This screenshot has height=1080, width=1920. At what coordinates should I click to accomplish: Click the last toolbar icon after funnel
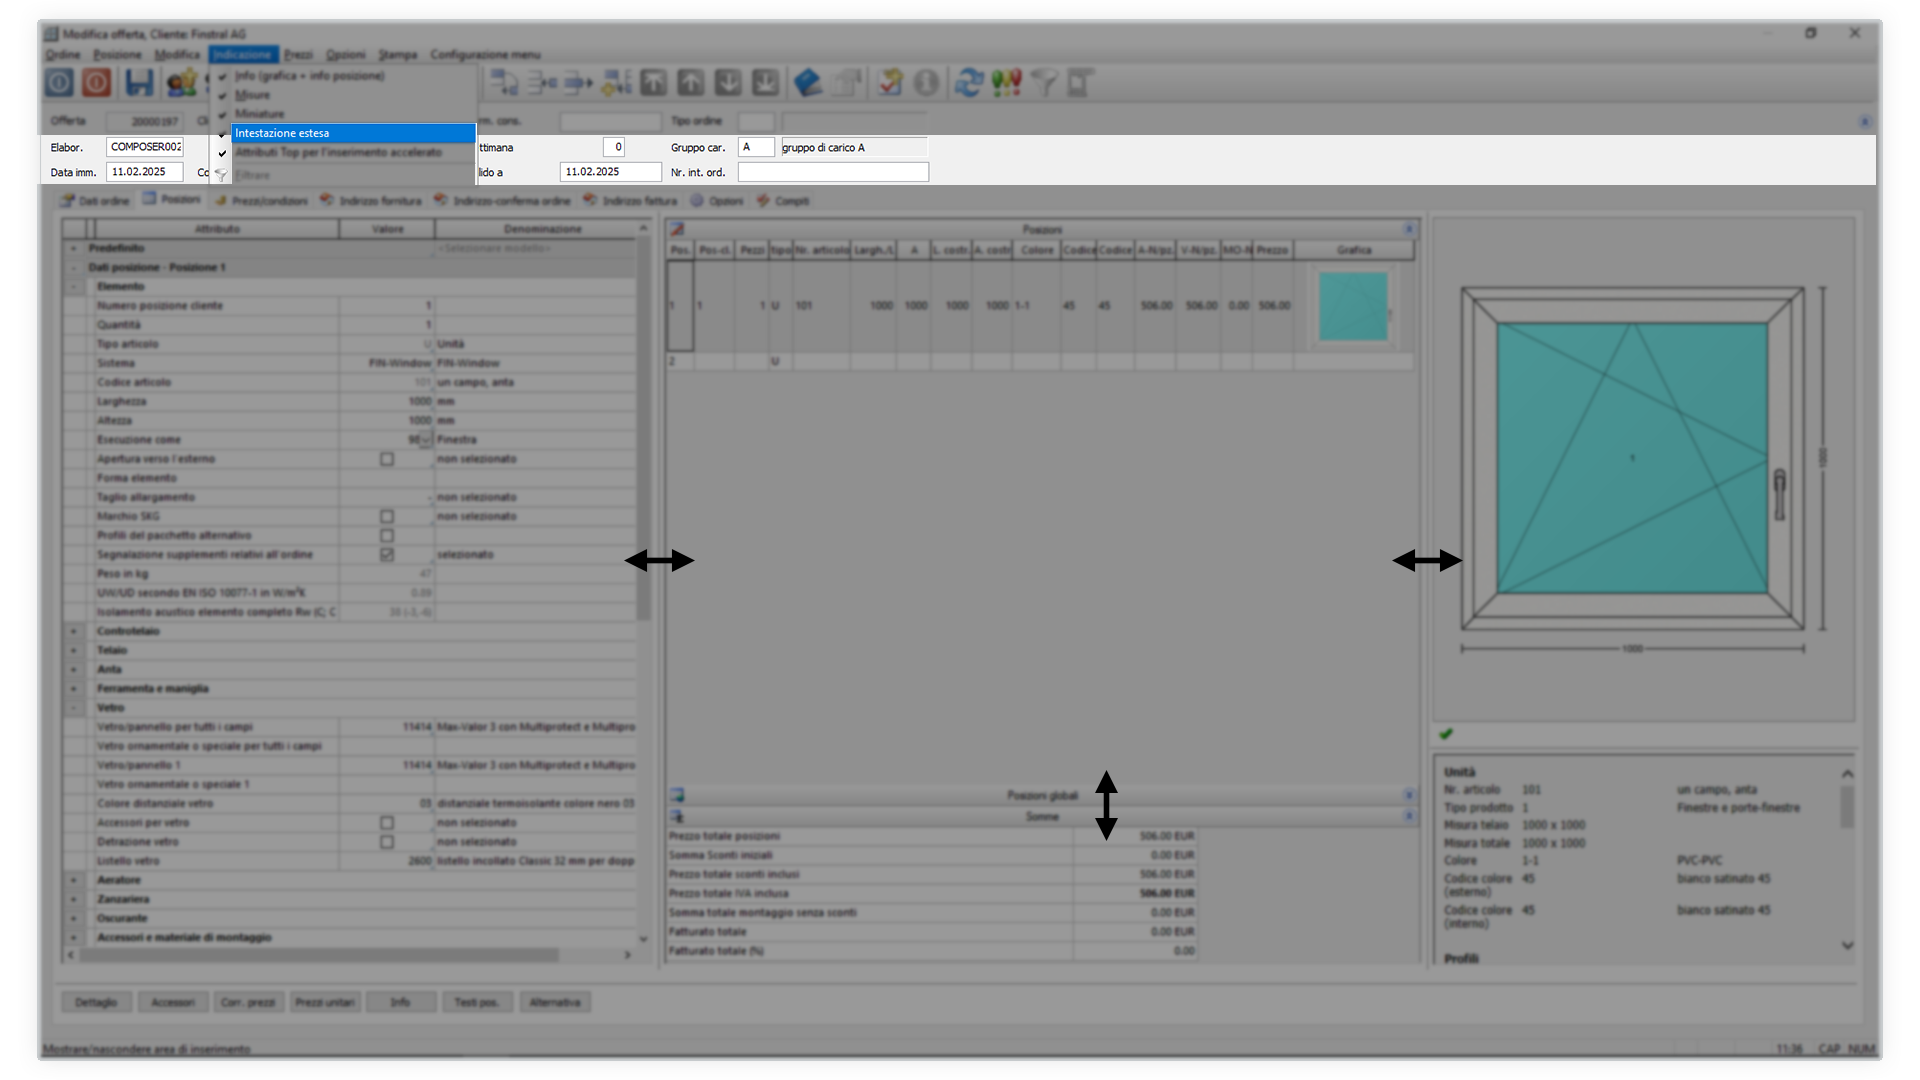click(1080, 82)
